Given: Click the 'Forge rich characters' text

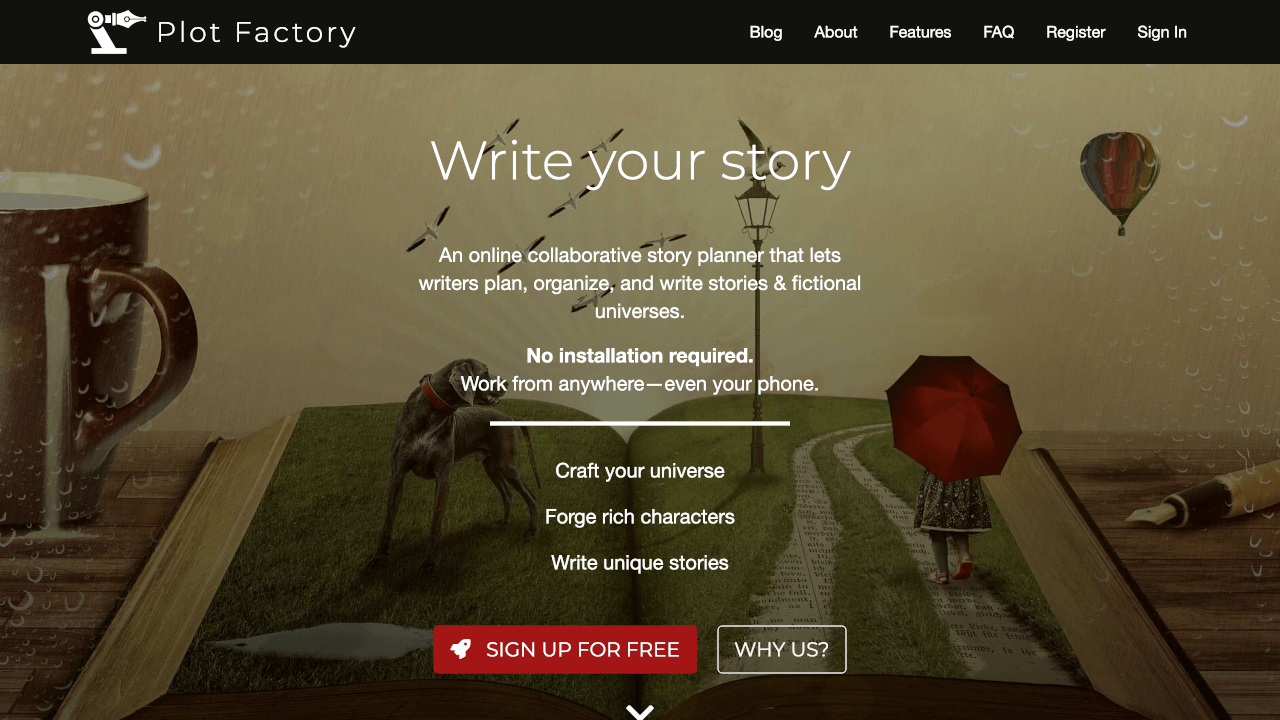Looking at the screenshot, I should click(640, 517).
